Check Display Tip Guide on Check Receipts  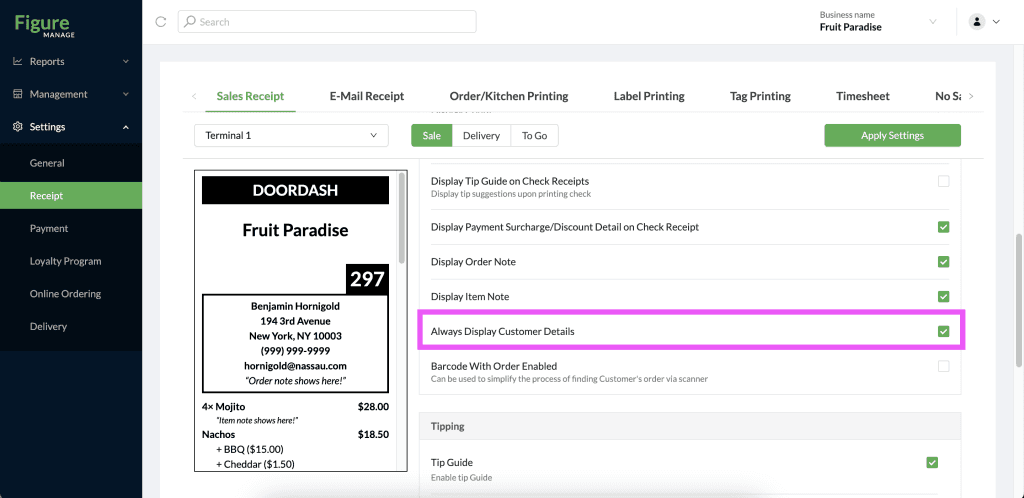coord(943,181)
